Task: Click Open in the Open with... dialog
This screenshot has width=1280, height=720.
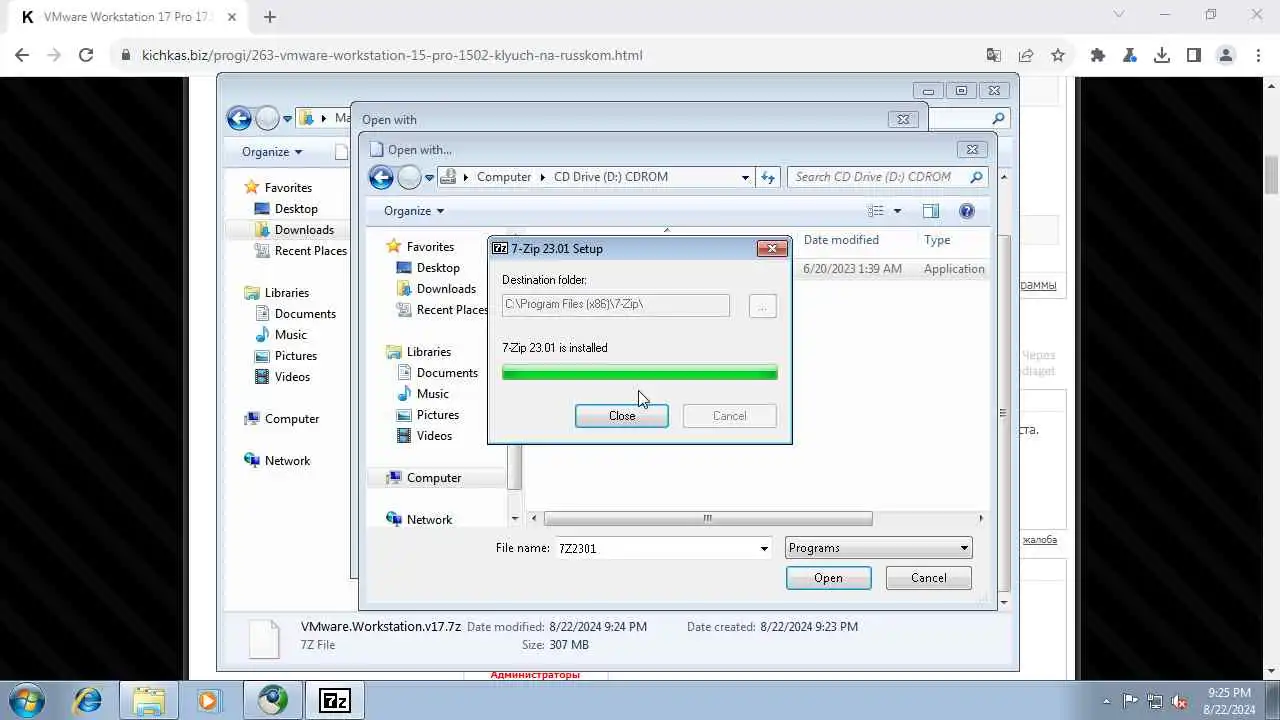Action: 828,578
